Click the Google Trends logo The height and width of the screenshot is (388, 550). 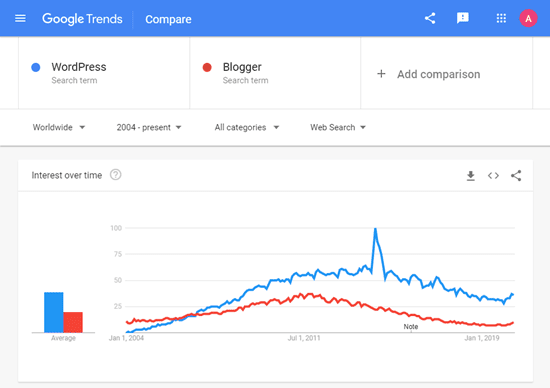(82, 19)
